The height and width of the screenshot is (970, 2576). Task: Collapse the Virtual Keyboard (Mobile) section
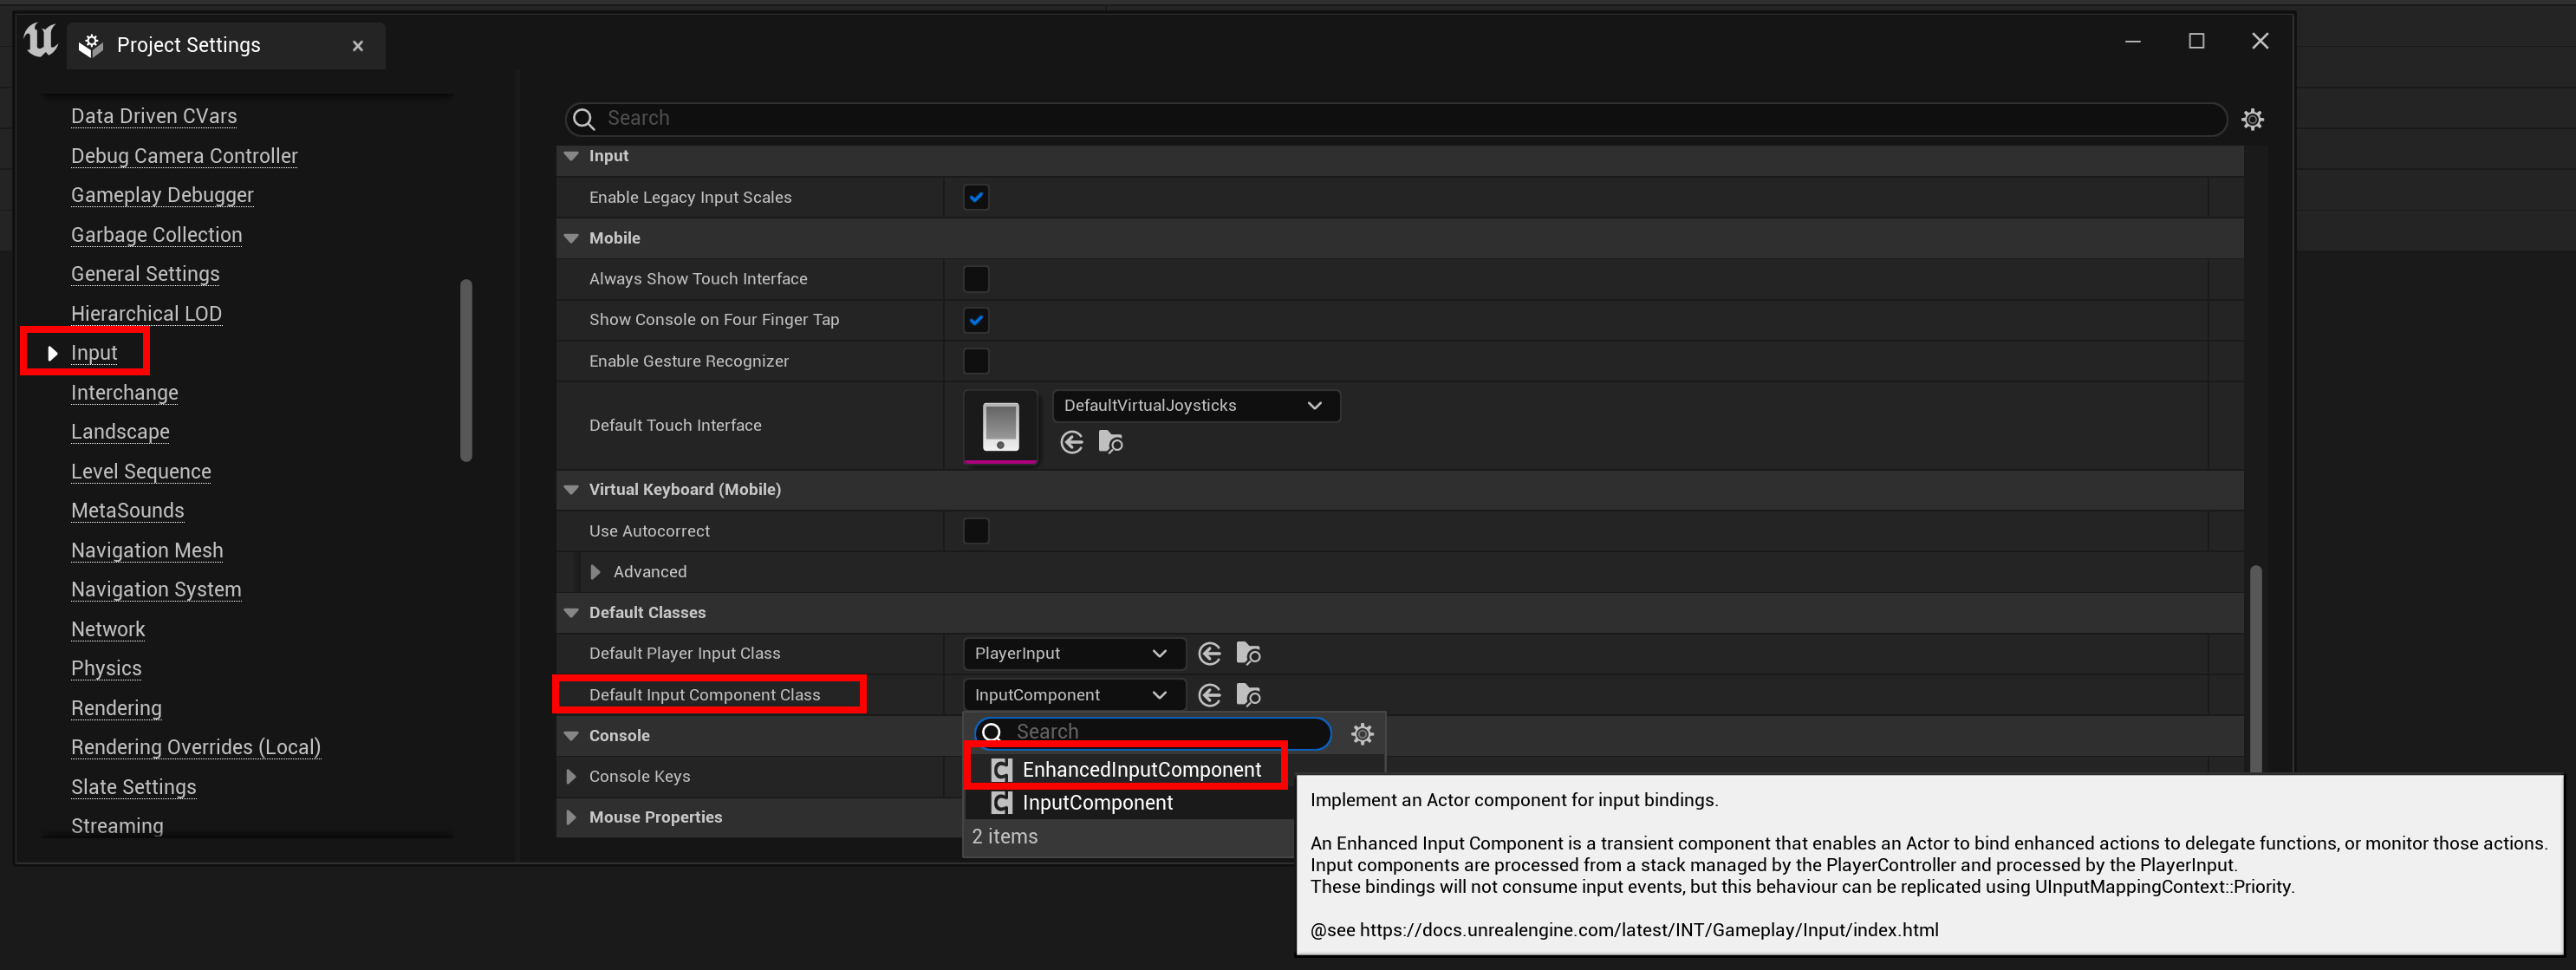(571, 489)
